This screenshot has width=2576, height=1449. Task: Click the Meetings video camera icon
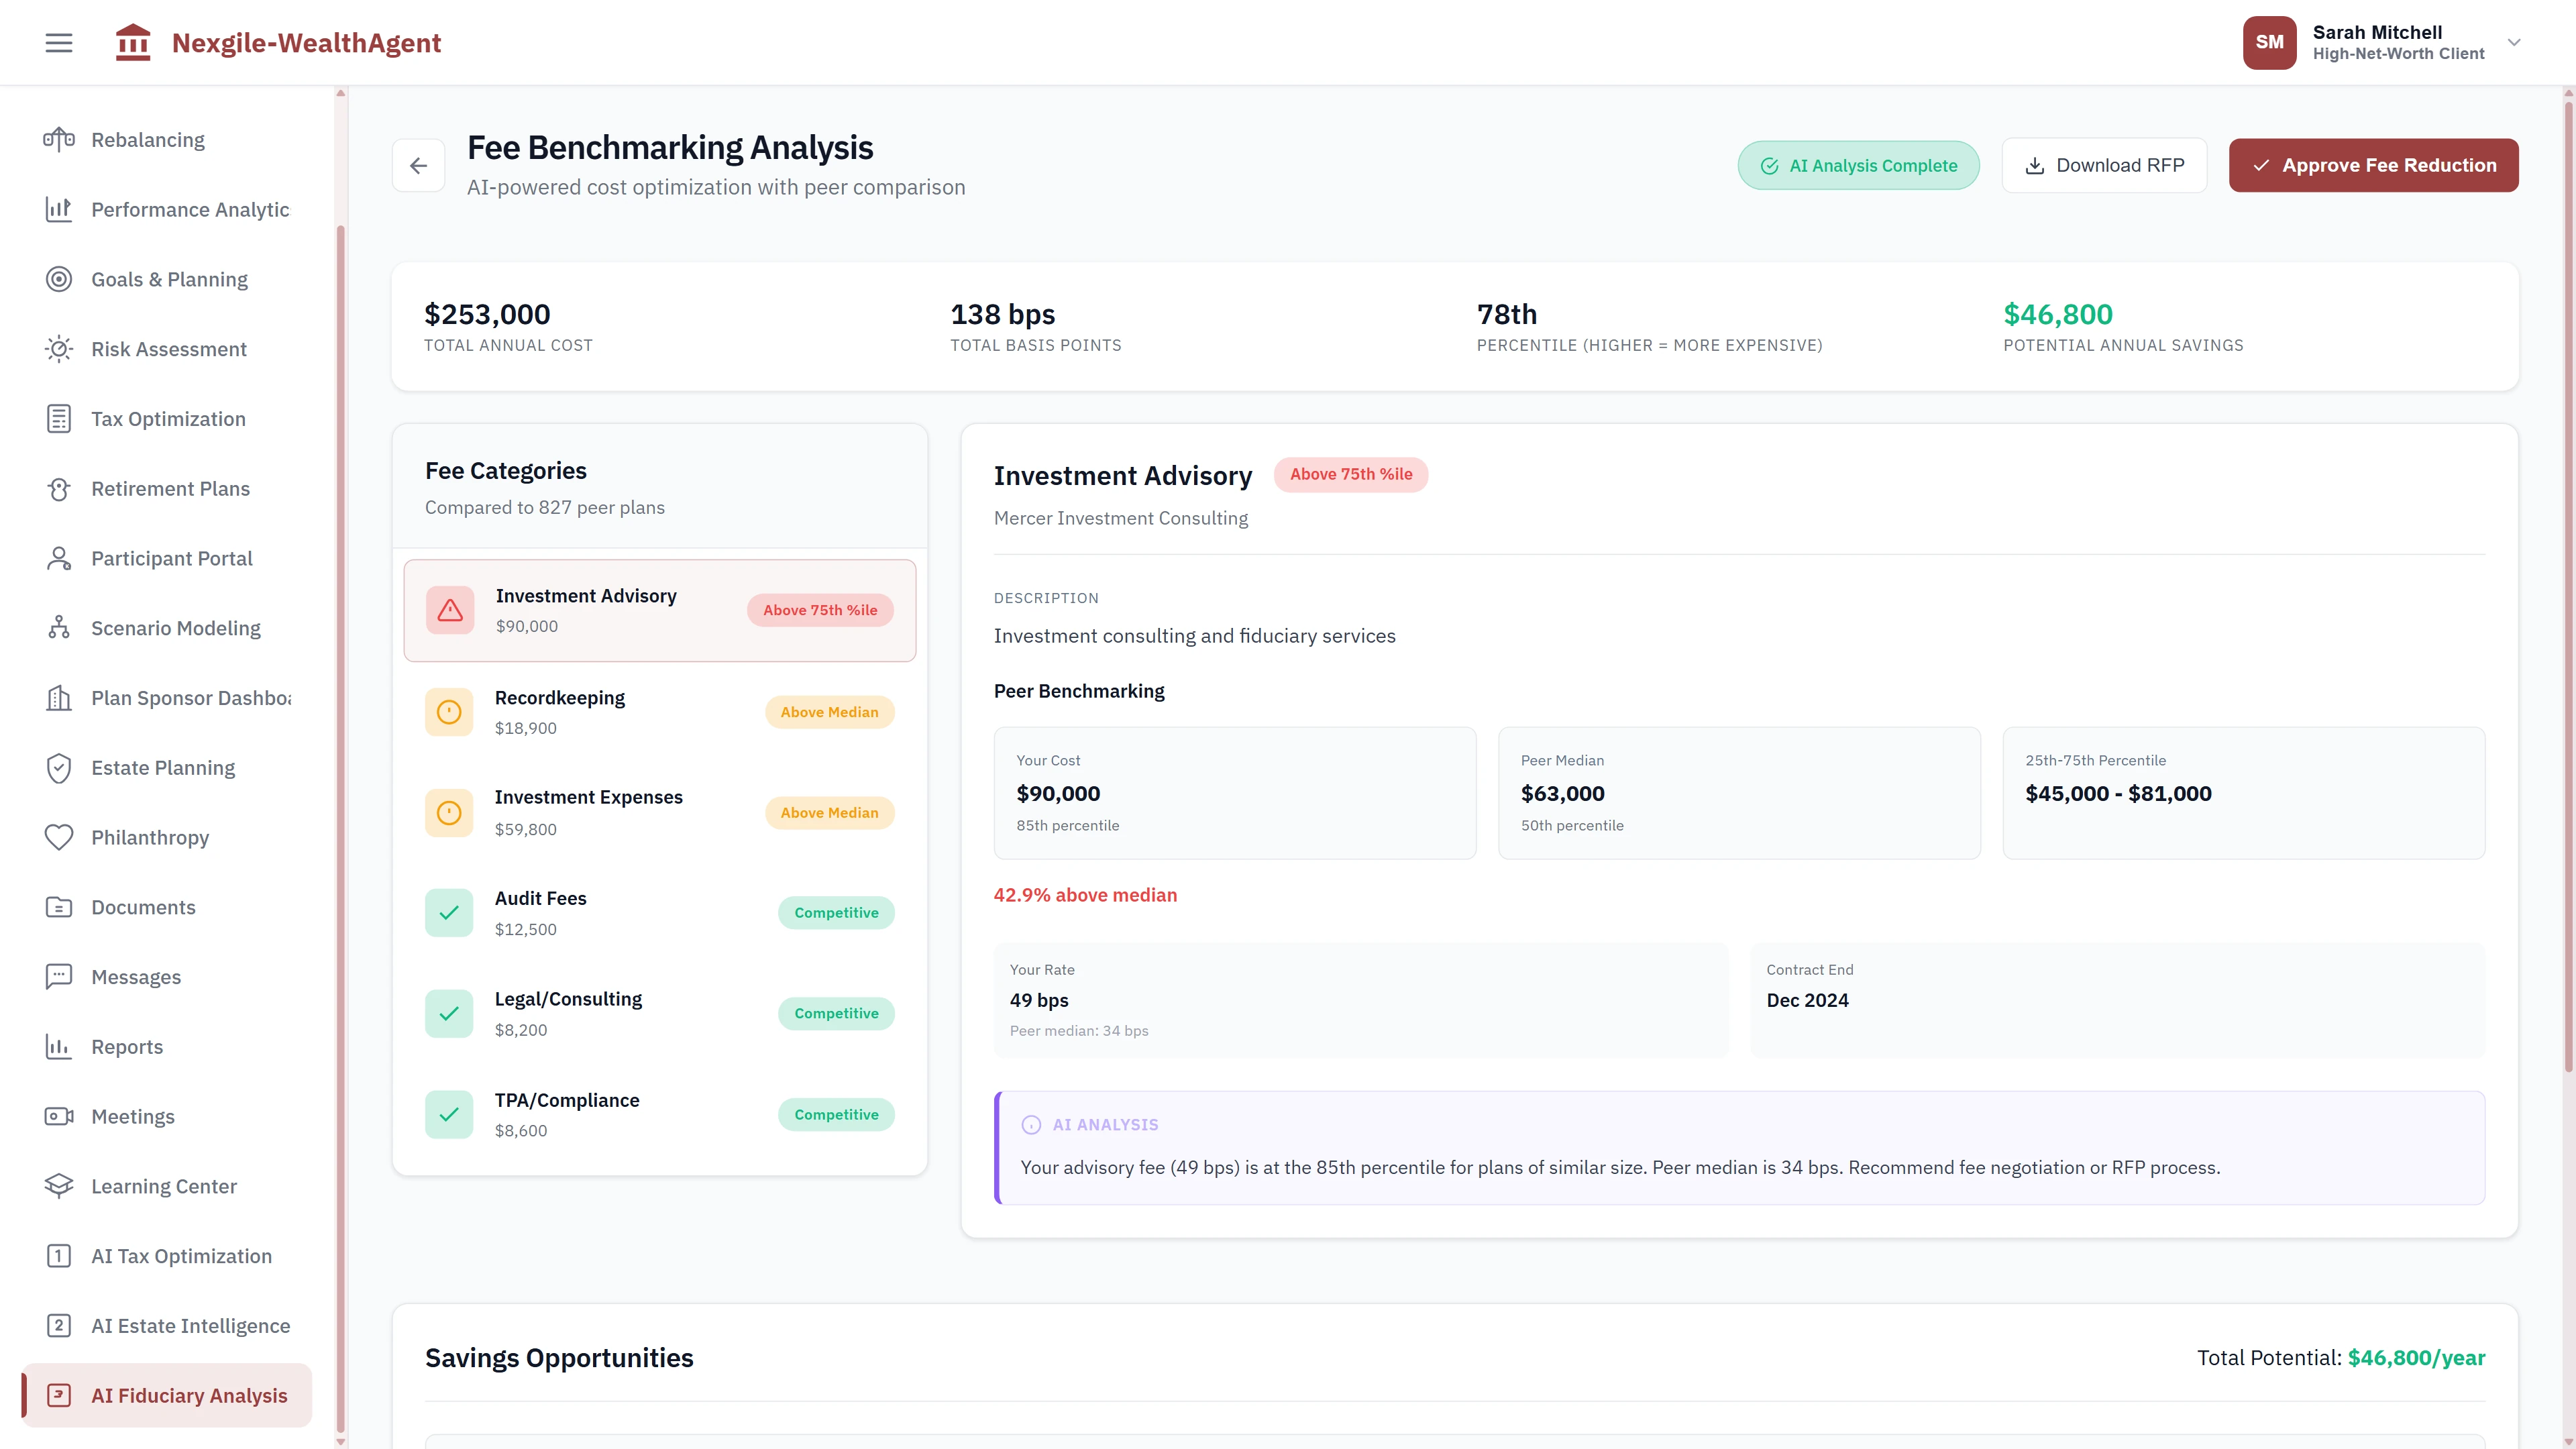click(58, 1116)
